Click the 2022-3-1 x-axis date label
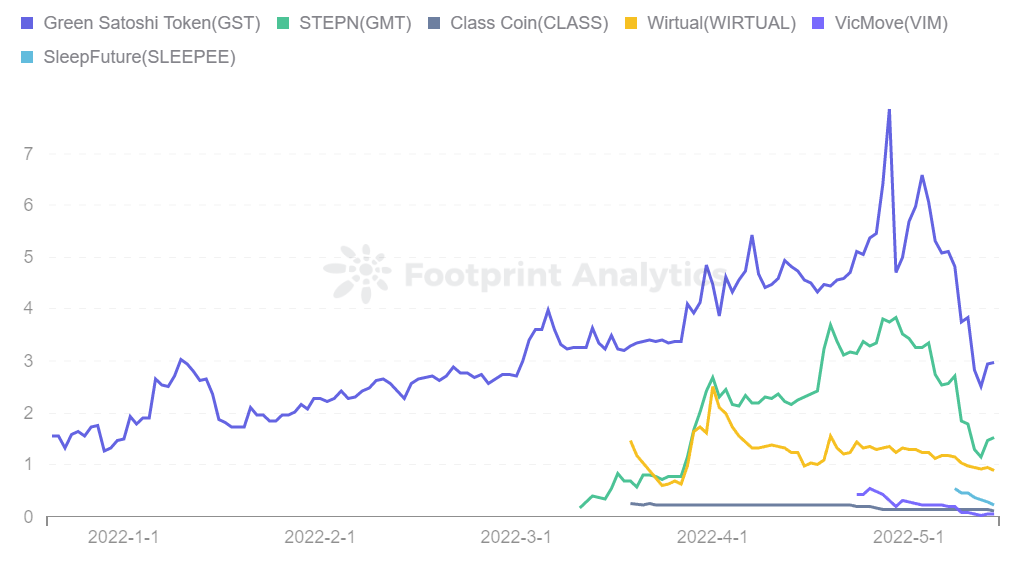The image size is (1028, 572). click(516, 537)
